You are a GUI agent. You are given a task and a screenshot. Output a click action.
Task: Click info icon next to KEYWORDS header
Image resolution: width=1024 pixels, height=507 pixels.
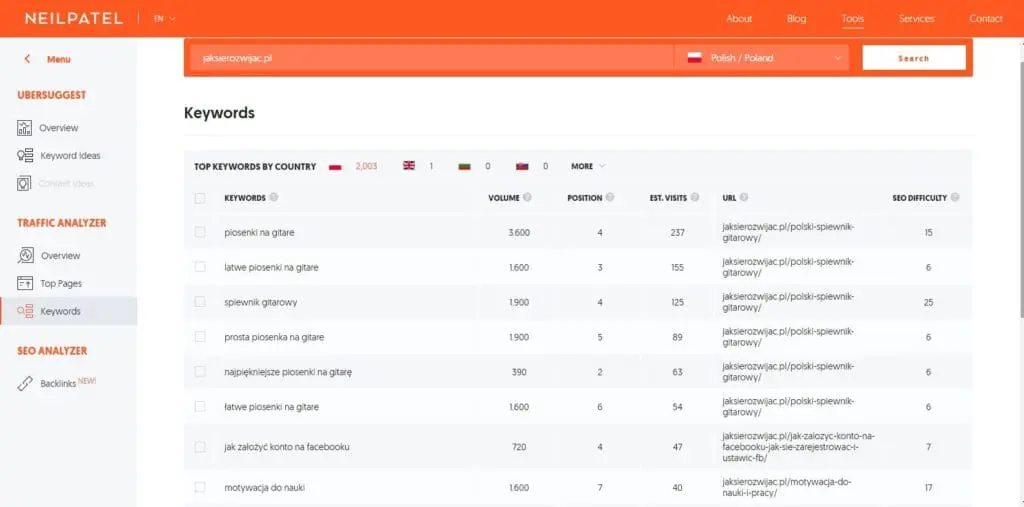tap(274, 197)
